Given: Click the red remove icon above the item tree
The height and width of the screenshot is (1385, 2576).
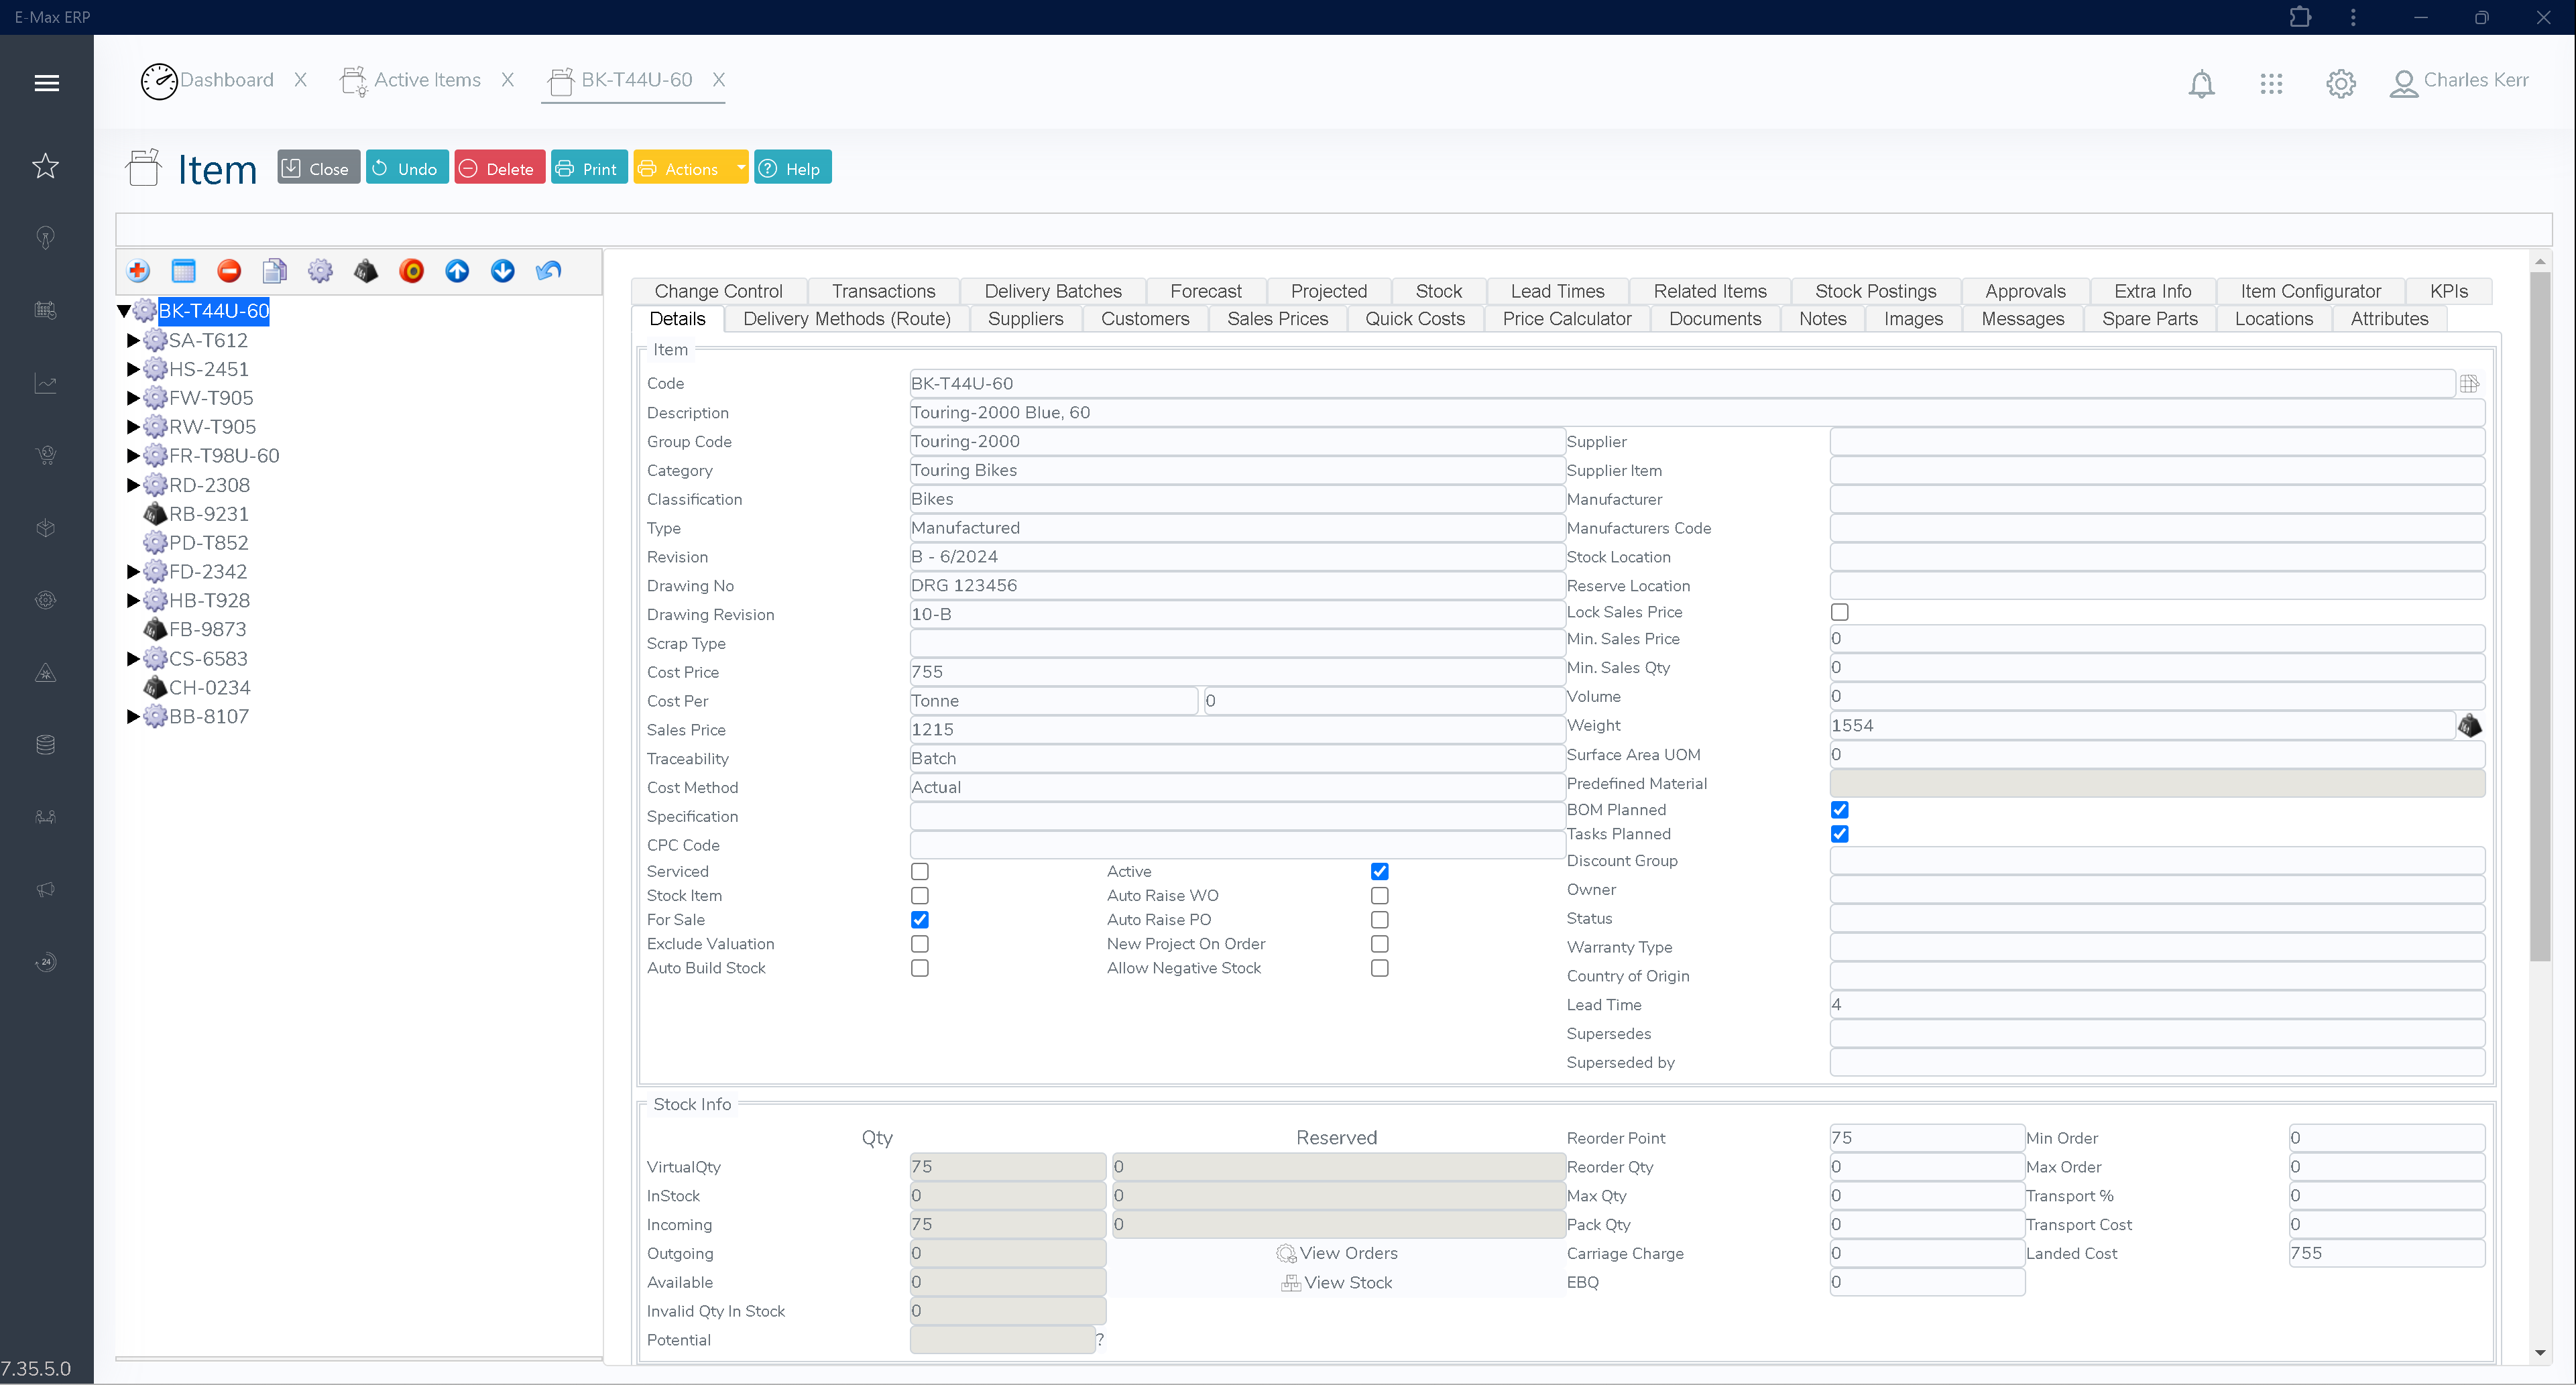Looking at the screenshot, I should click(229, 271).
